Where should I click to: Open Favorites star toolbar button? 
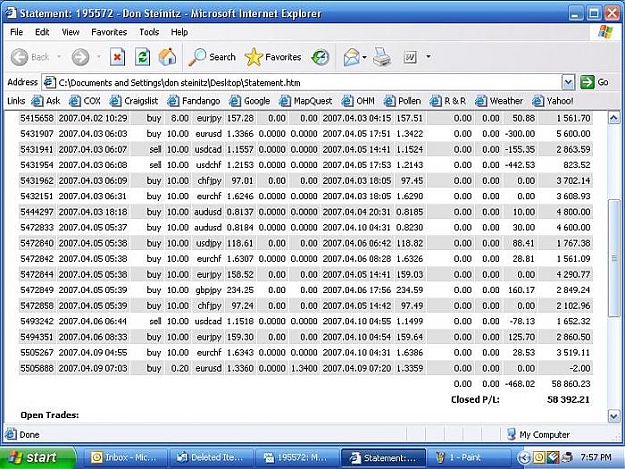point(273,57)
